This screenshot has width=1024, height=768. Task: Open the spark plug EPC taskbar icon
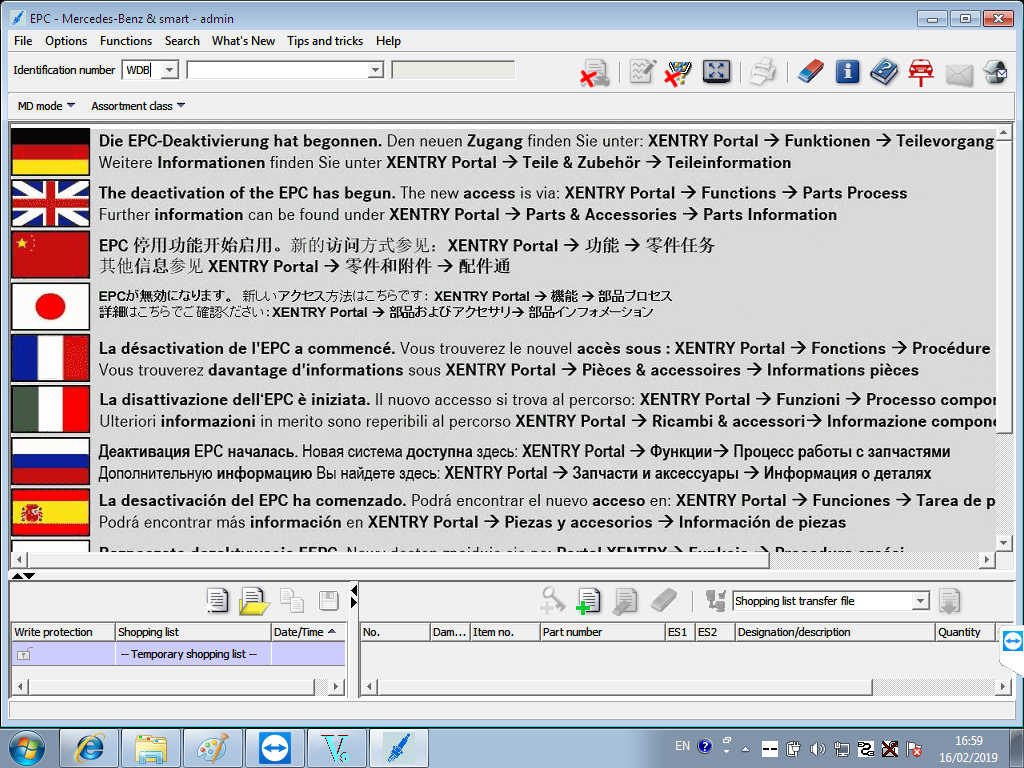pos(398,748)
